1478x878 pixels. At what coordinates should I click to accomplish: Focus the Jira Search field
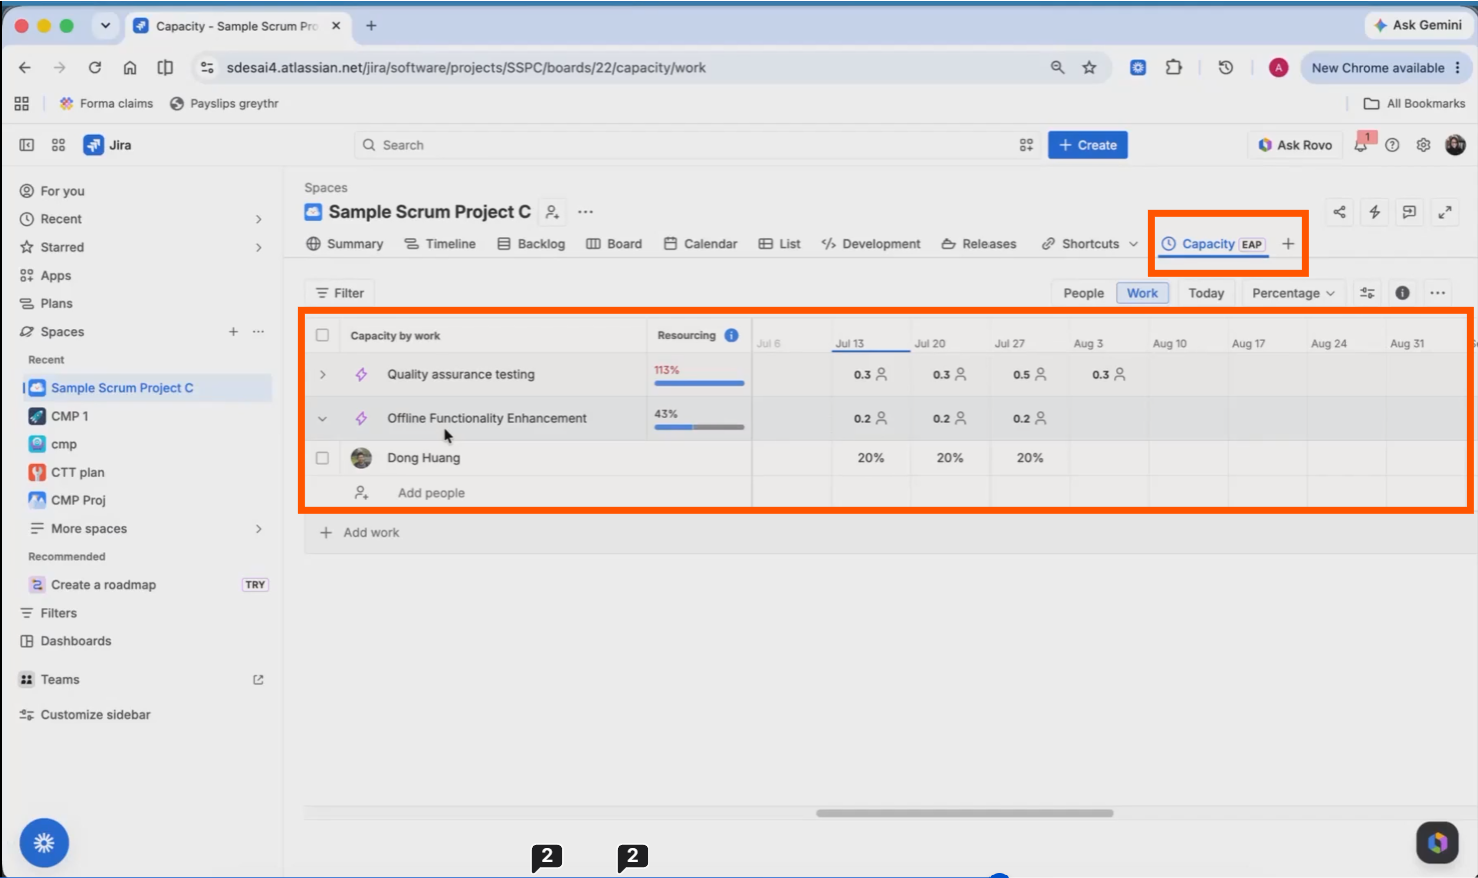click(697, 145)
